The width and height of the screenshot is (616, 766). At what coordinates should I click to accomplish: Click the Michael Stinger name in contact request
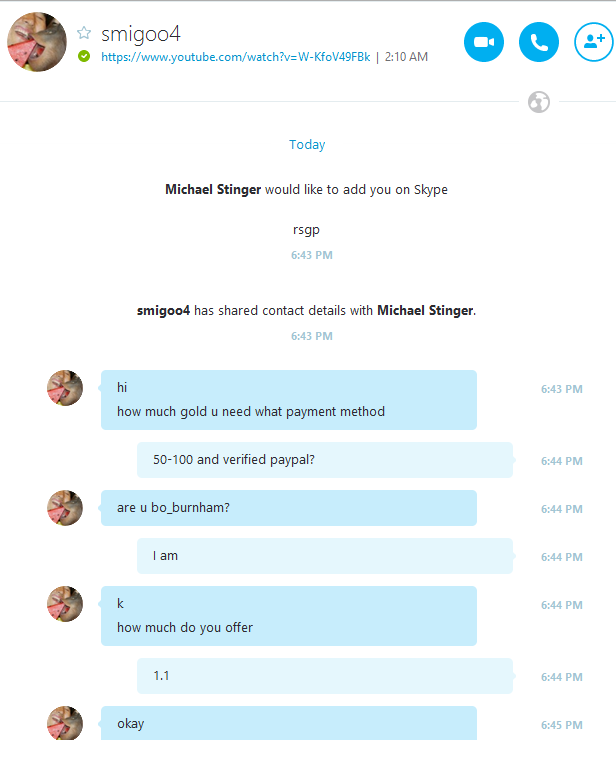pyautogui.click(x=213, y=190)
